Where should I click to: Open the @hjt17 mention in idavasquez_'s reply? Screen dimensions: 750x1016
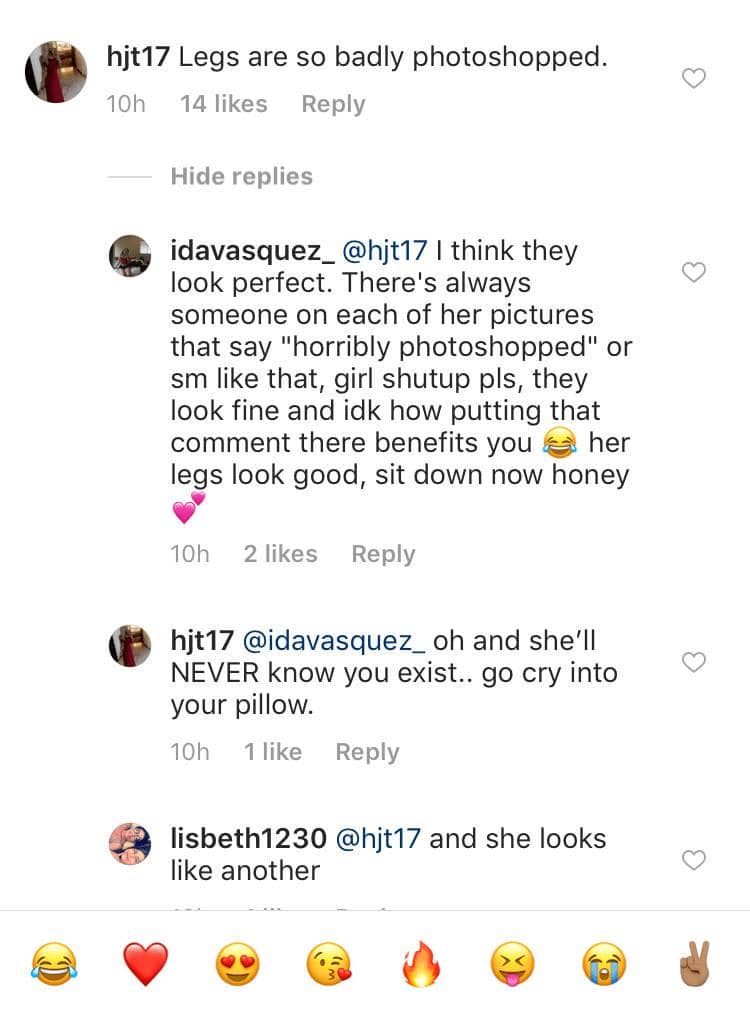point(384,250)
